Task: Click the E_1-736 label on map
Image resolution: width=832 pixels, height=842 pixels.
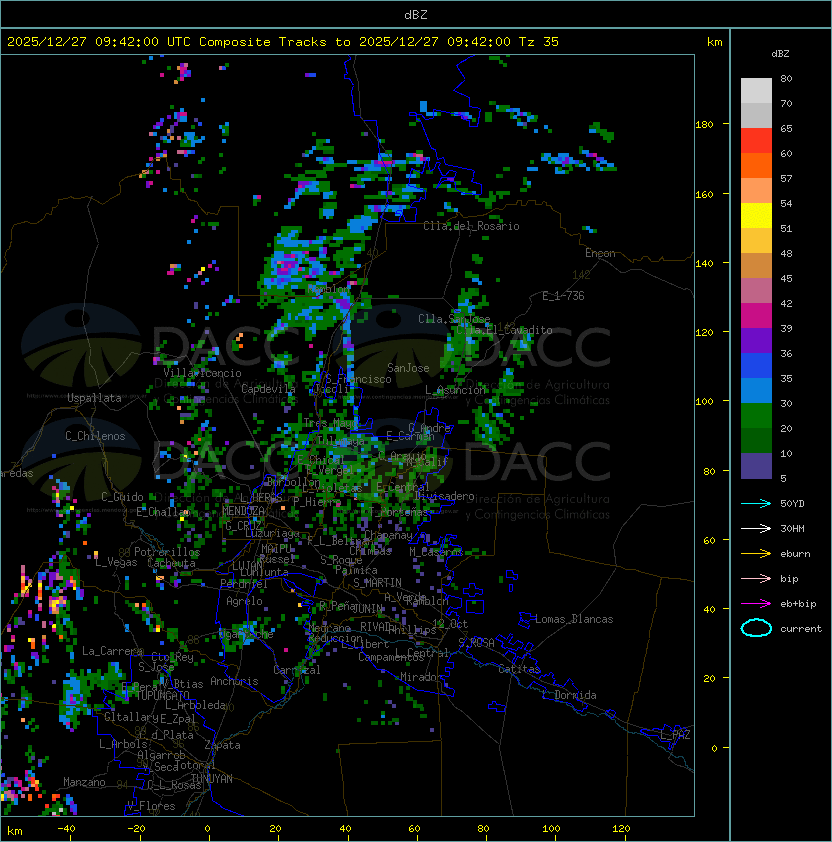Action: coord(563,296)
